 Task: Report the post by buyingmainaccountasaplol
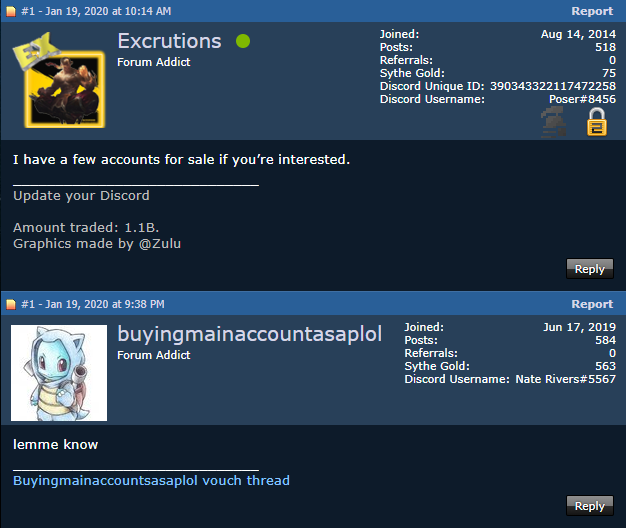click(x=592, y=304)
